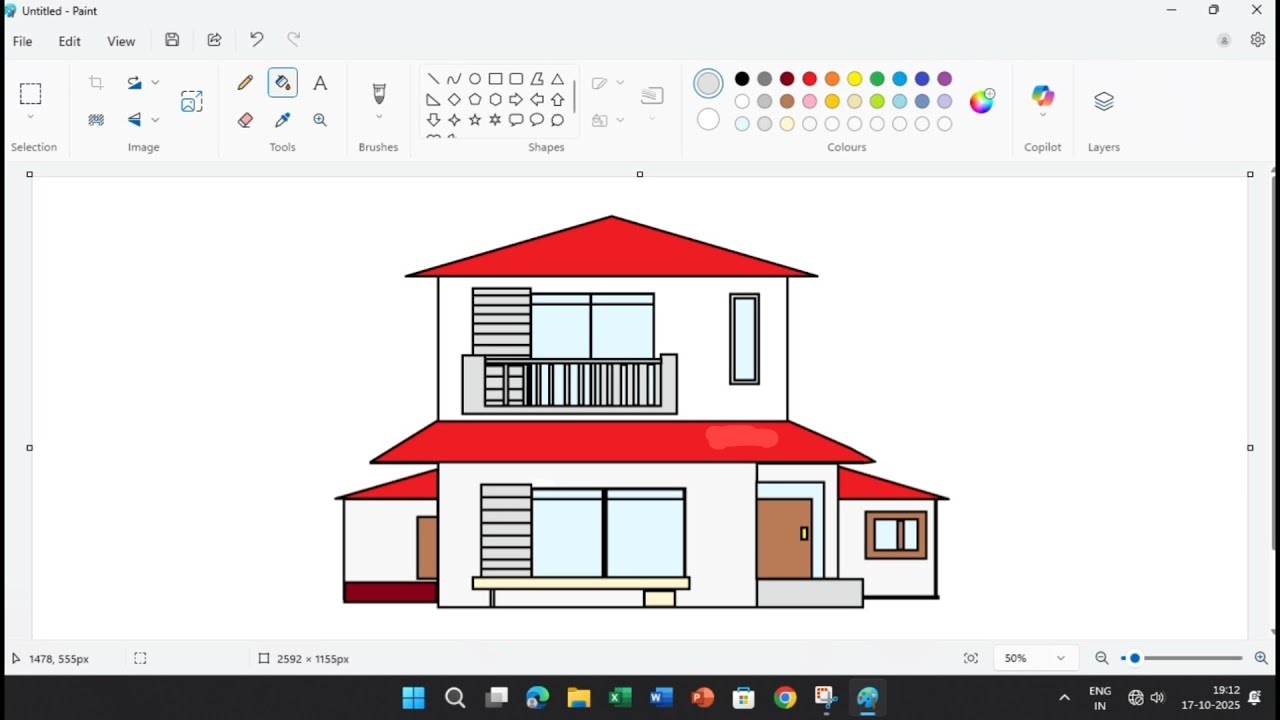Click the Flip image icon
Screen dimensions: 1280x720
tap(135, 120)
